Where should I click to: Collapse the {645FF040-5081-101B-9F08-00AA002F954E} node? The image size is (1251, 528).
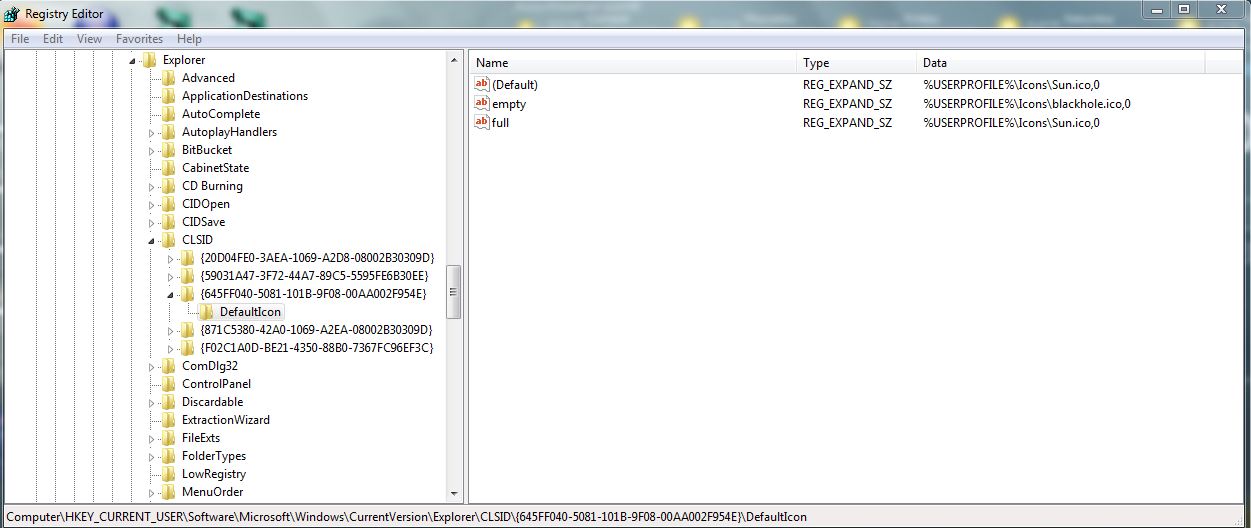tap(172, 295)
